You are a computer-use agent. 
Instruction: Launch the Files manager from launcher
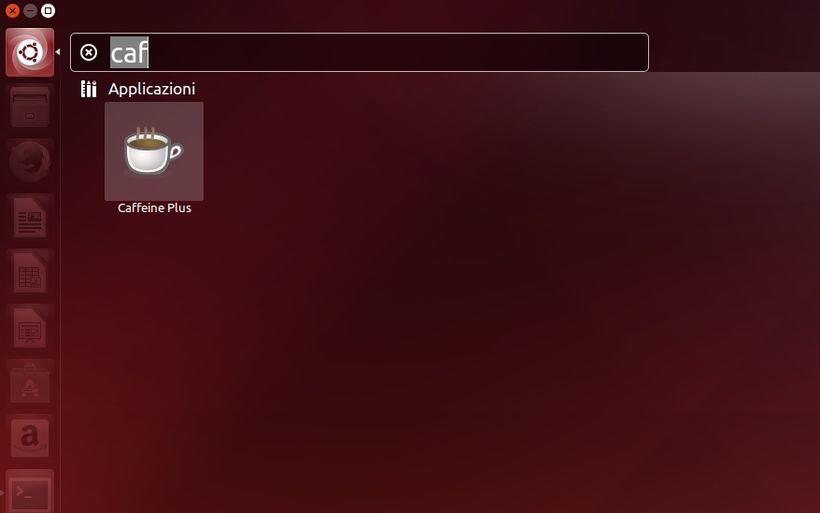(30, 108)
